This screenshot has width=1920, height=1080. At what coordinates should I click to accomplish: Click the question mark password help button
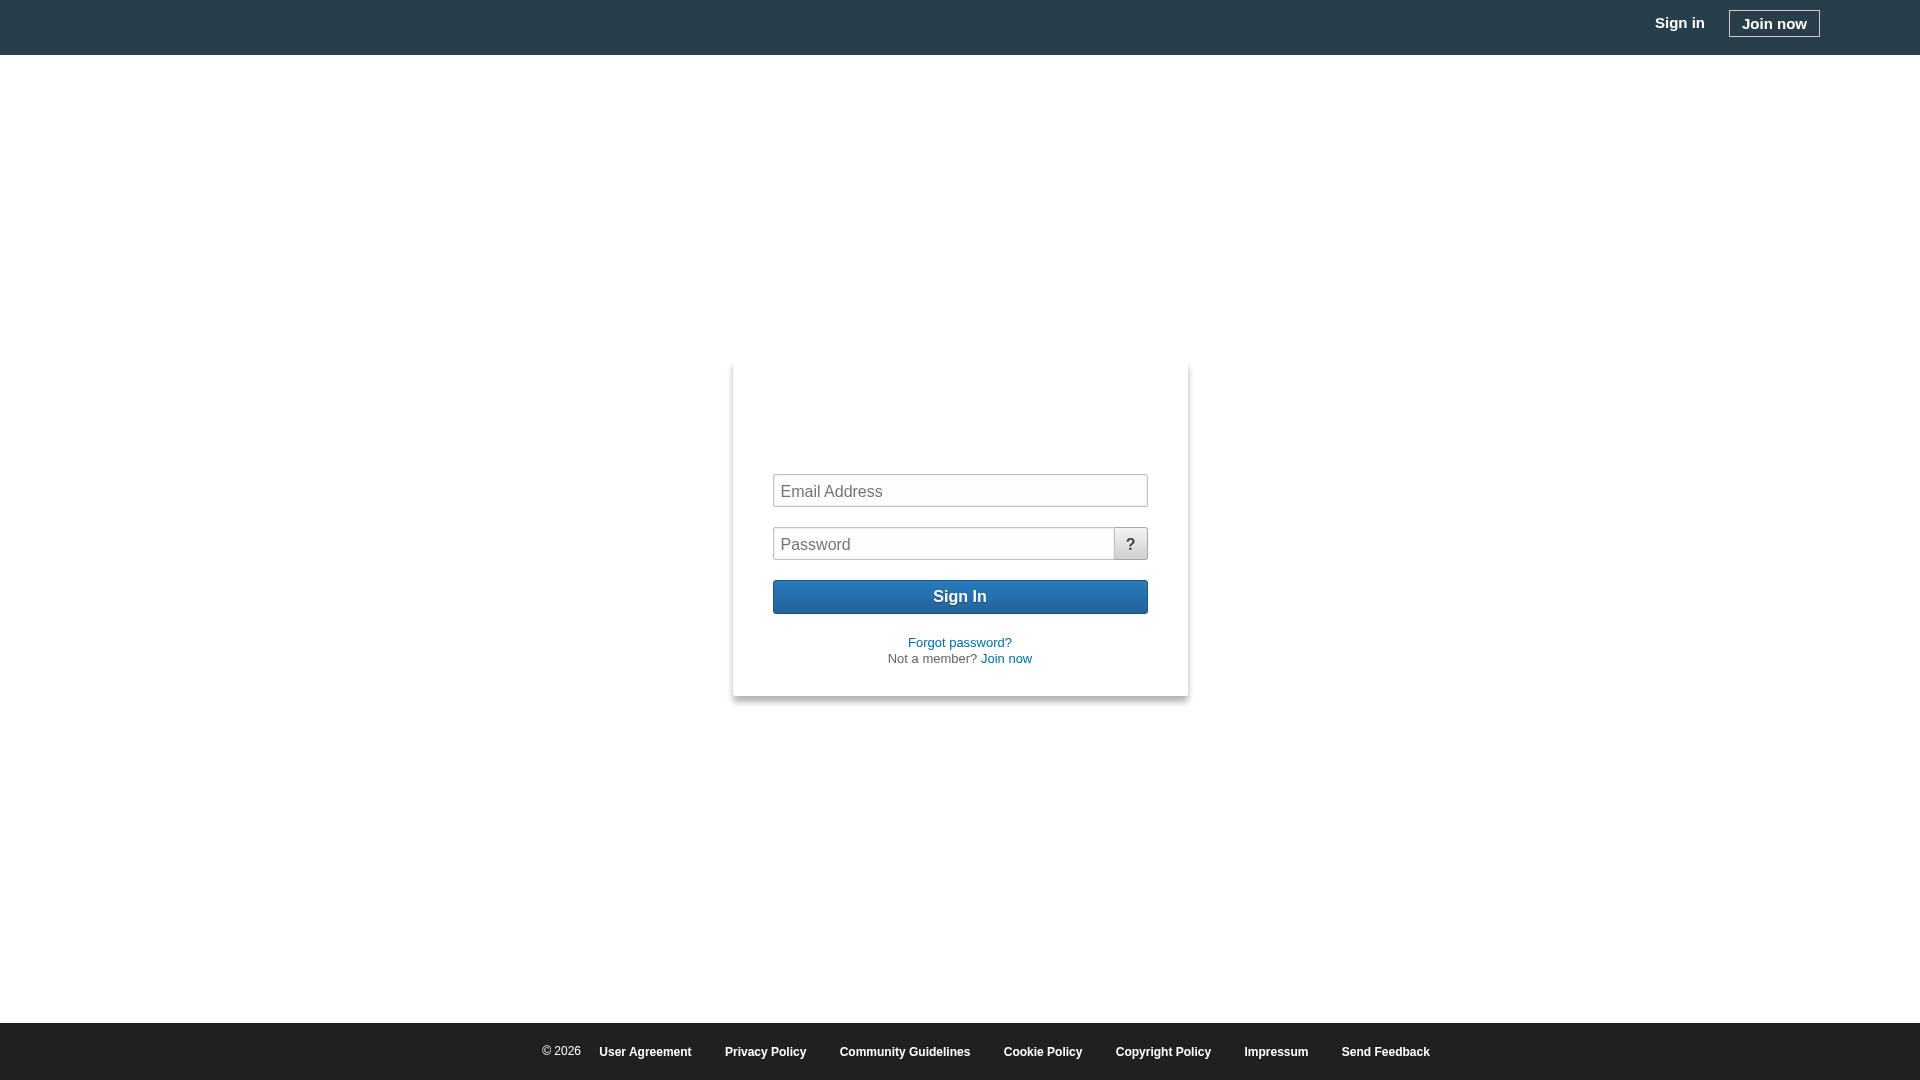click(x=1131, y=544)
